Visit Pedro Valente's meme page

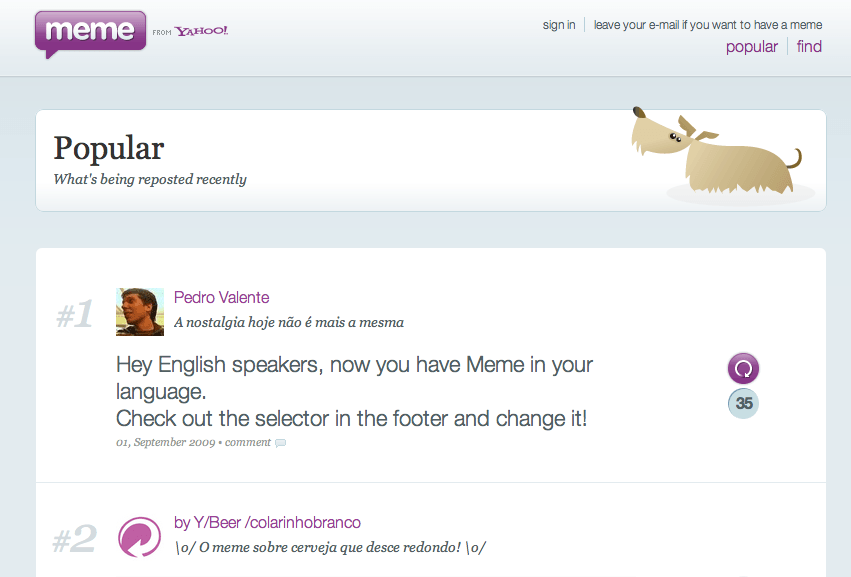221,297
